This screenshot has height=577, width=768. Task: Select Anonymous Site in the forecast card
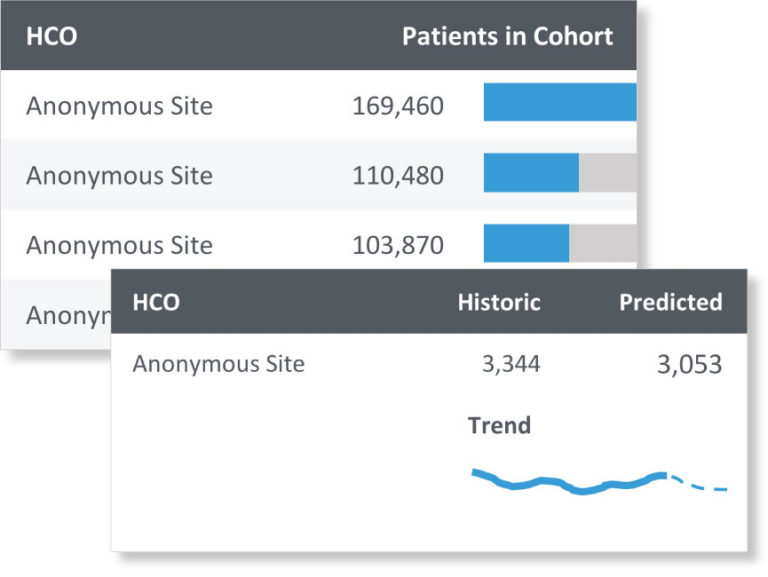click(x=218, y=364)
